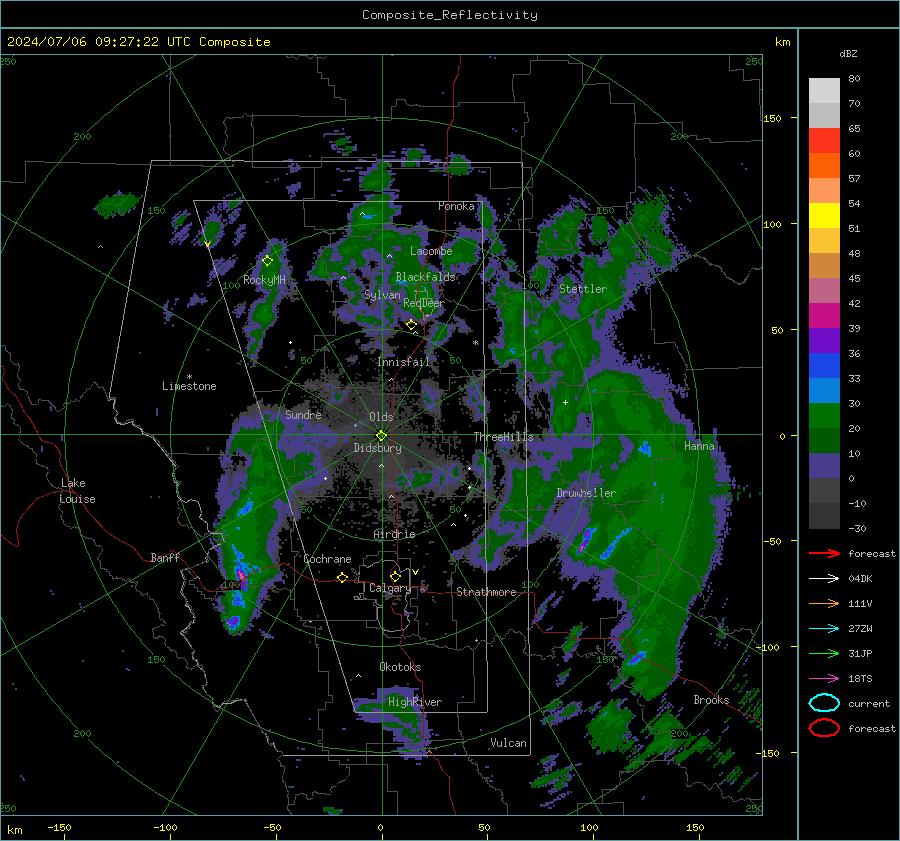Click the Lacombe town label

431,251
